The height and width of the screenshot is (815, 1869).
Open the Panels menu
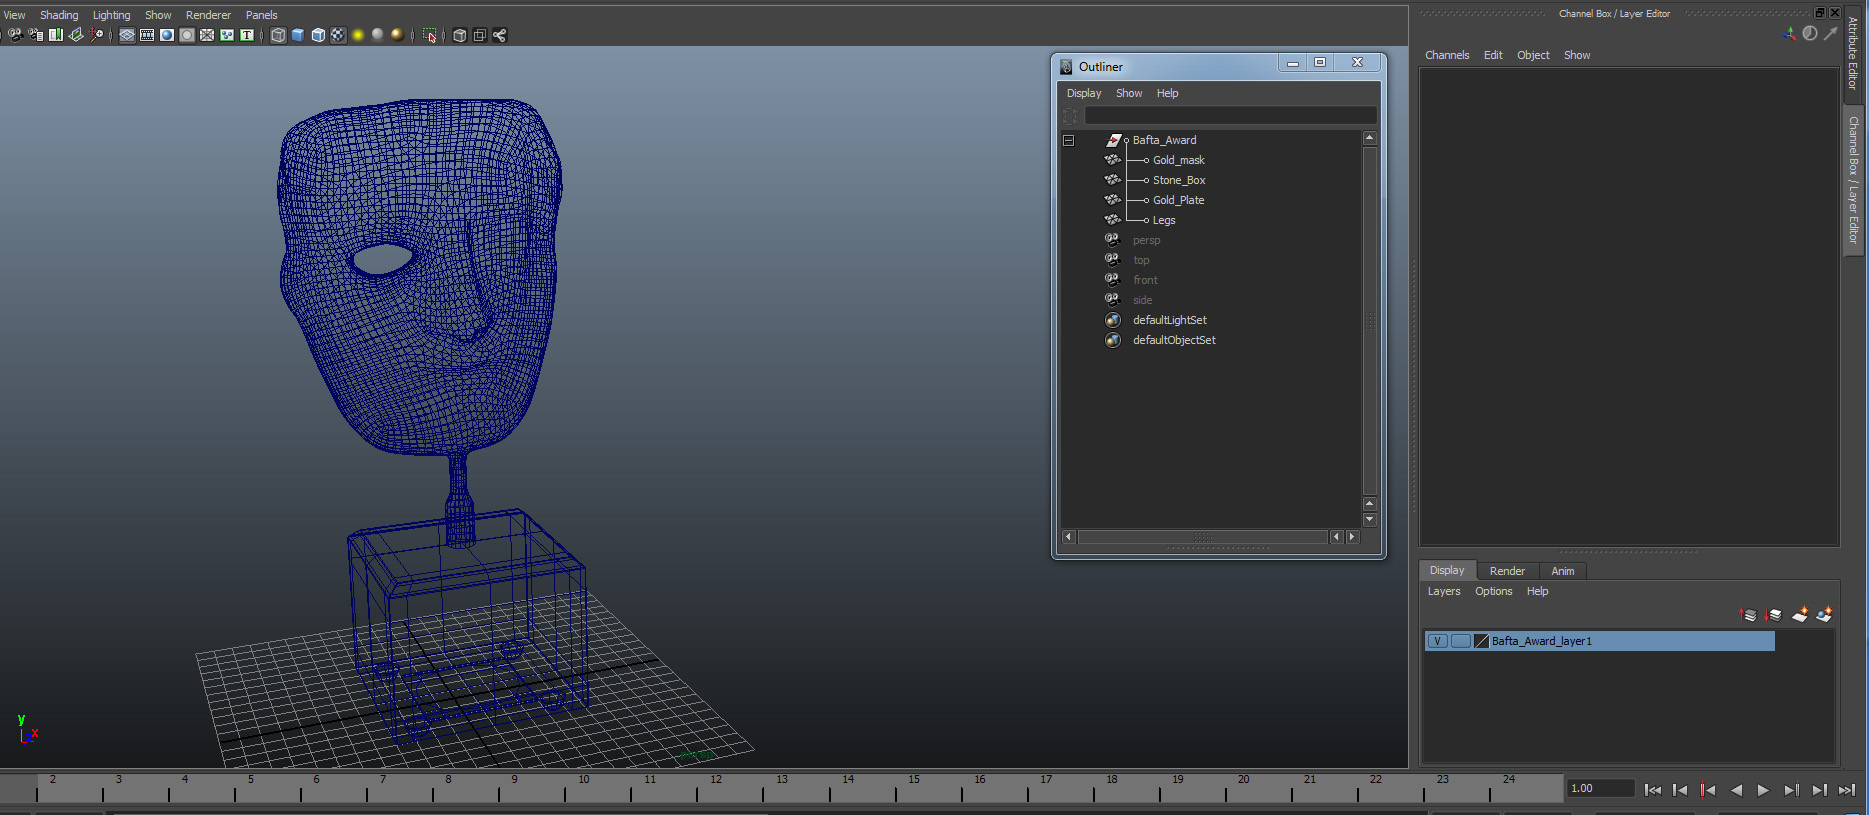(261, 15)
